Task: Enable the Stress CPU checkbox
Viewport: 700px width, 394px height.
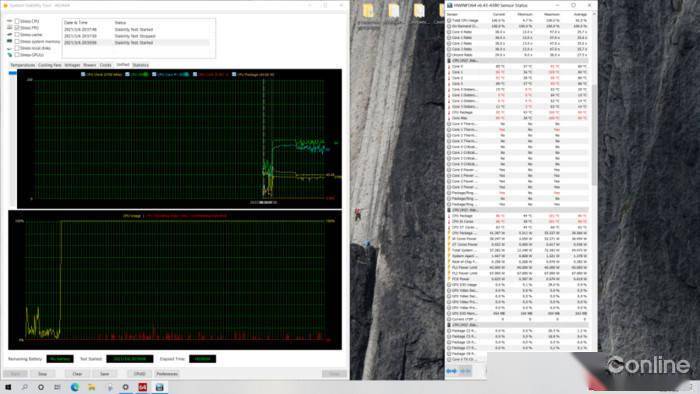Action: [17, 21]
